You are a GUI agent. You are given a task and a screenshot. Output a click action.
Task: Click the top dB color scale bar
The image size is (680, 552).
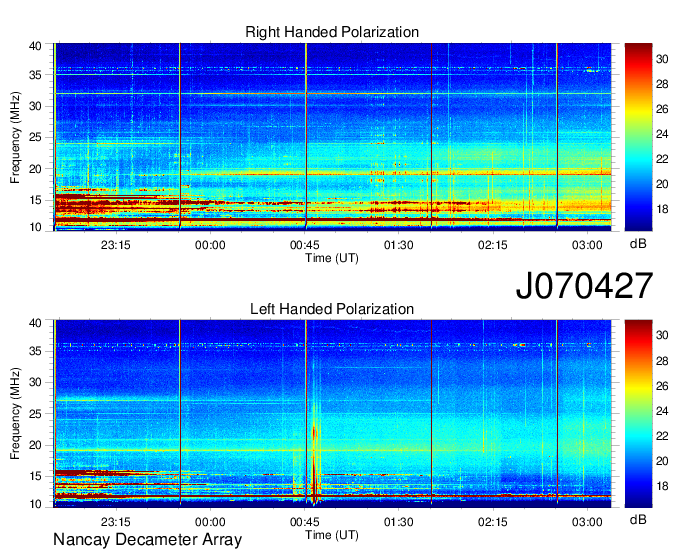[638, 137]
